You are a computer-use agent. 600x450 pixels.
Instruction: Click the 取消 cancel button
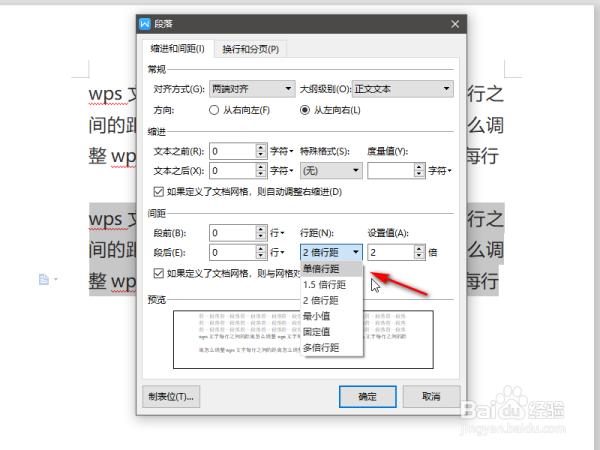pyautogui.click(x=431, y=396)
